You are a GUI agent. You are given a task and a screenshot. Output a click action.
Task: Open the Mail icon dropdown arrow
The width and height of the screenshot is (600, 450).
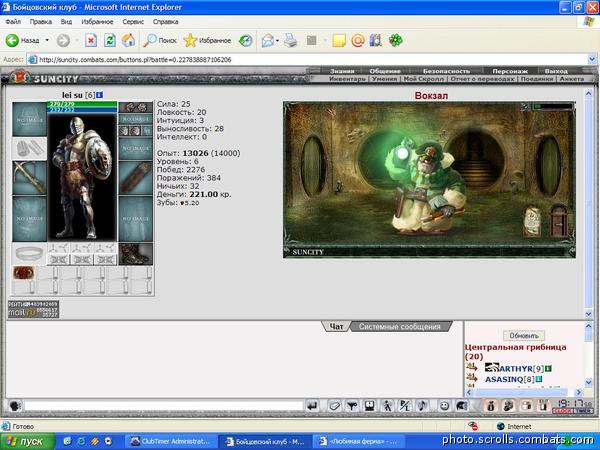tap(277, 40)
